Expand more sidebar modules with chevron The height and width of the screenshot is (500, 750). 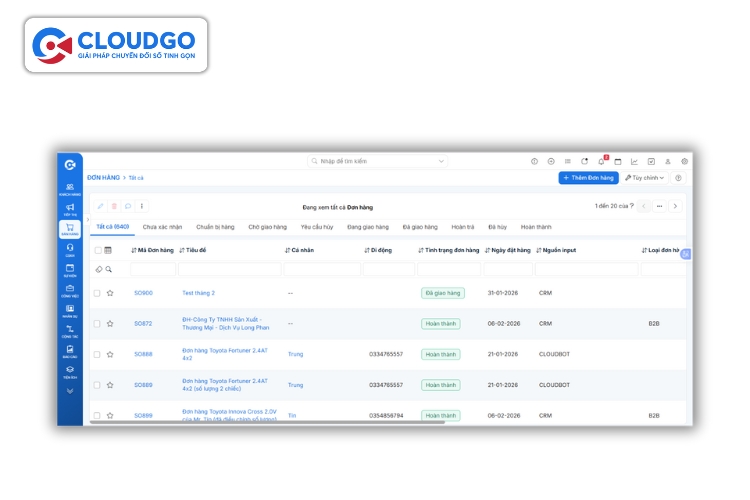[x=70, y=390]
